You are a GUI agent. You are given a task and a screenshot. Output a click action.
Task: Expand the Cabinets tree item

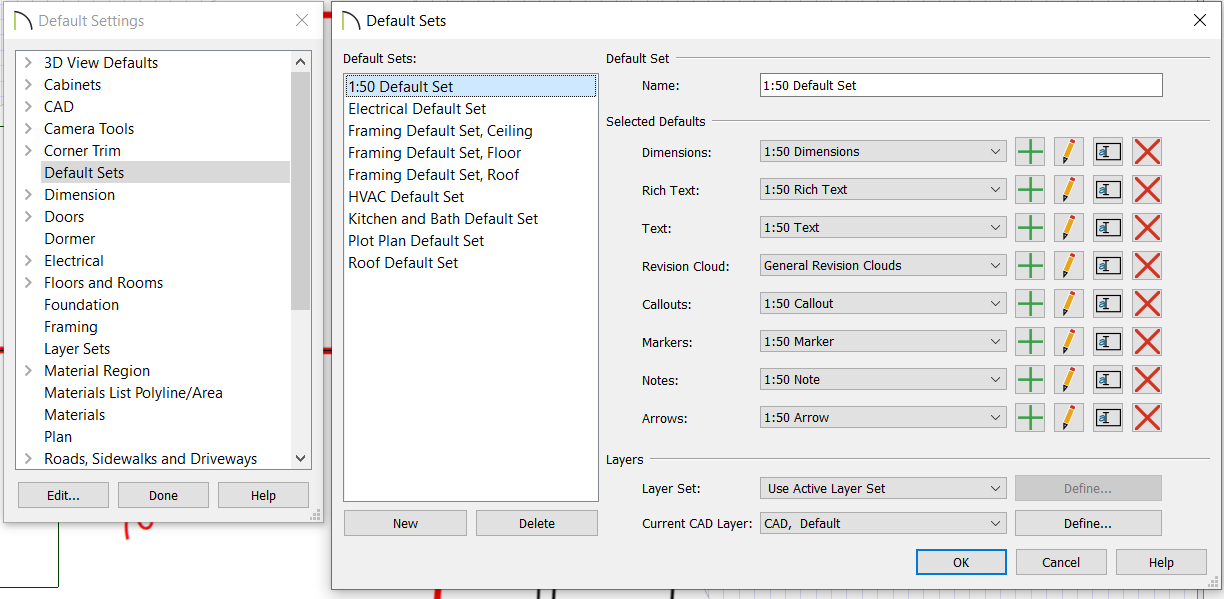click(x=28, y=84)
